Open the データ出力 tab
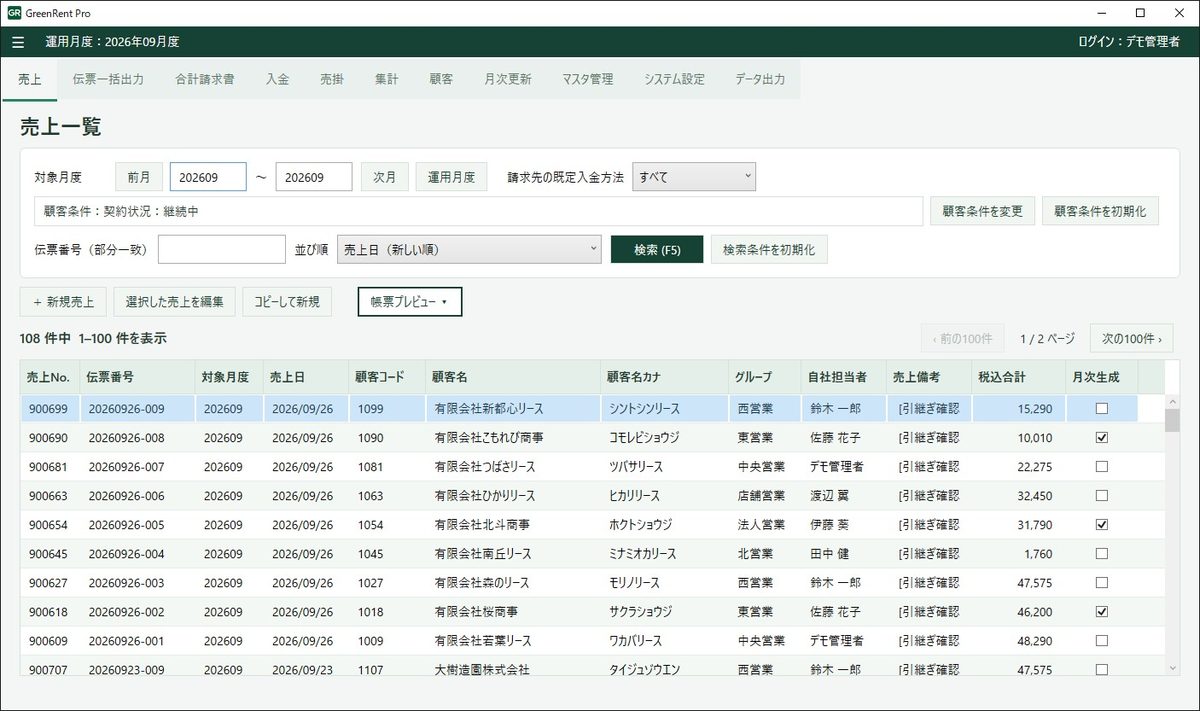Screen dimensions: 1200x711 point(760,79)
